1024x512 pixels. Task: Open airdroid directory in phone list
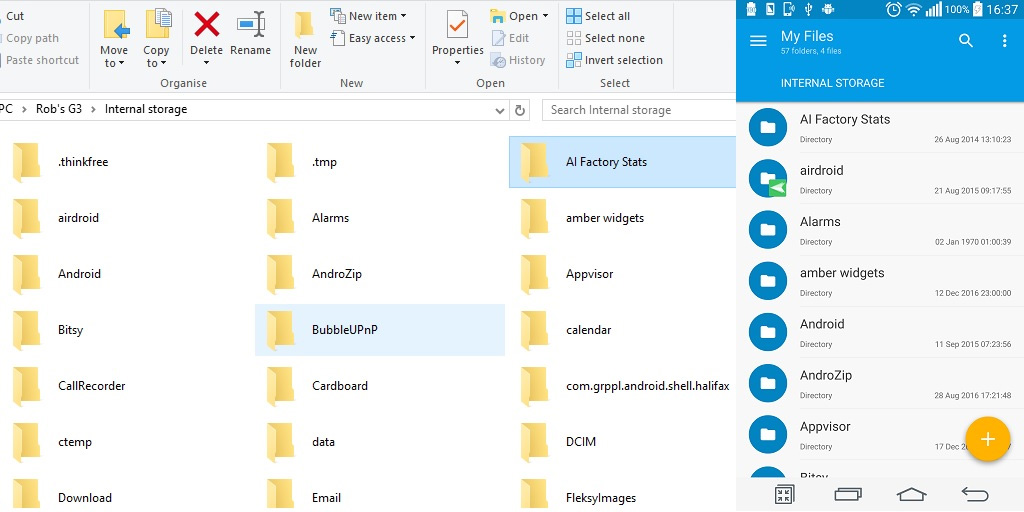[880, 179]
